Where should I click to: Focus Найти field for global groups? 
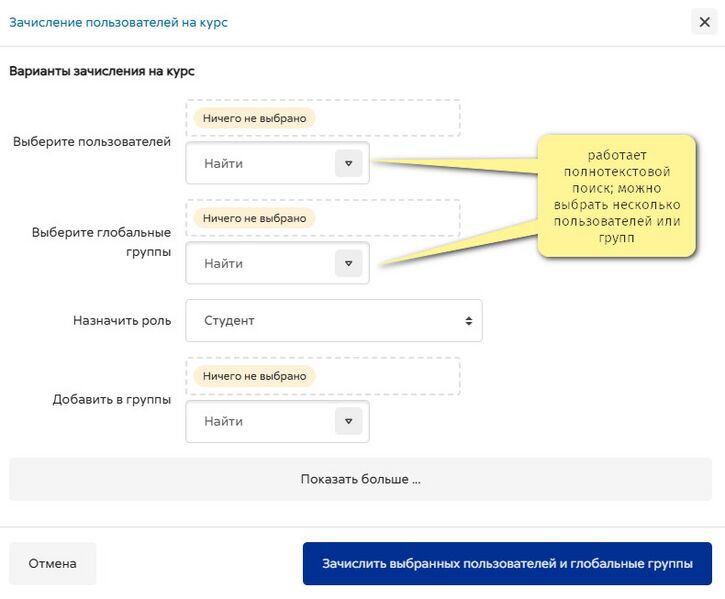[261, 263]
